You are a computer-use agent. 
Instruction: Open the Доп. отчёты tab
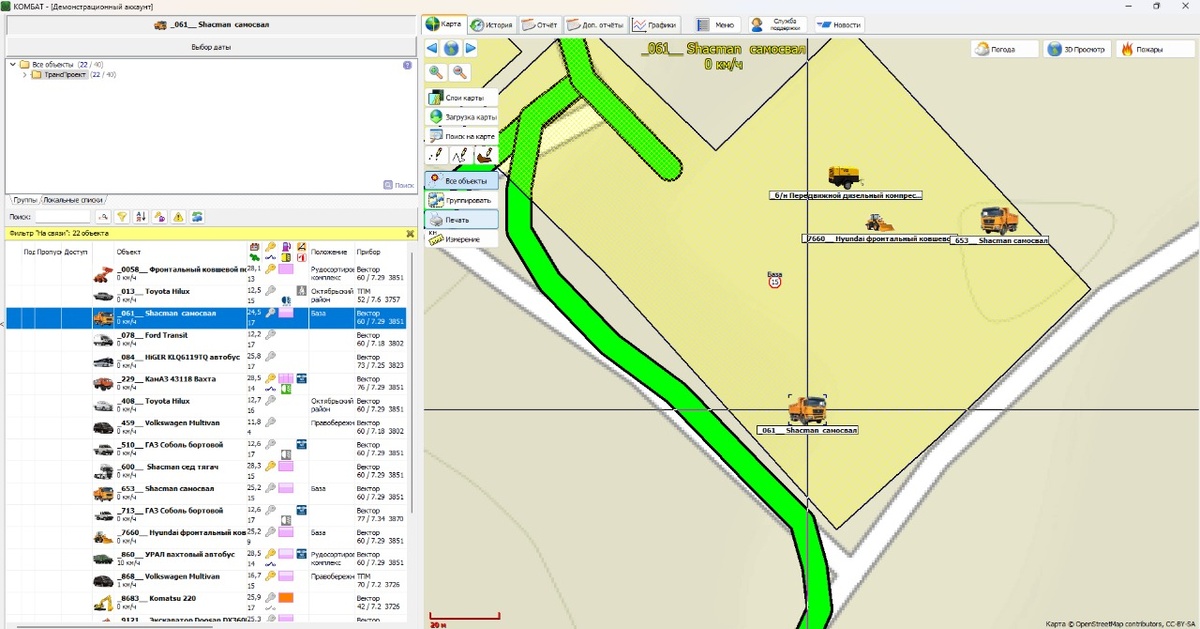click(x=595, y=24)
